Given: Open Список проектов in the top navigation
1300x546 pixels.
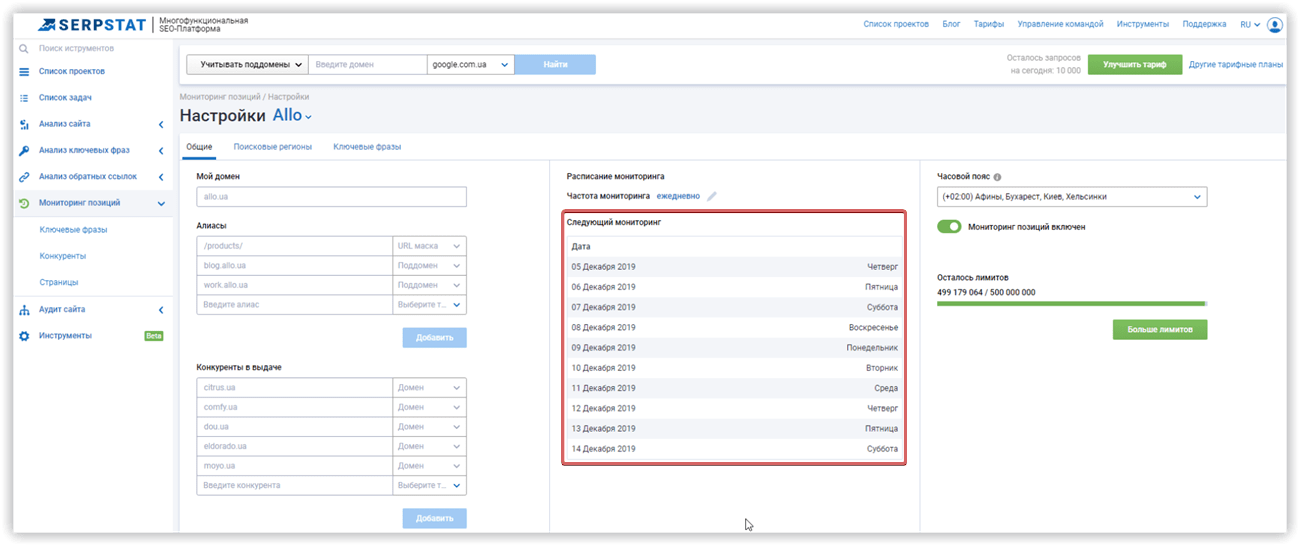Looking at the screenshot, I should pyautogui.click(x=896, y=24).
